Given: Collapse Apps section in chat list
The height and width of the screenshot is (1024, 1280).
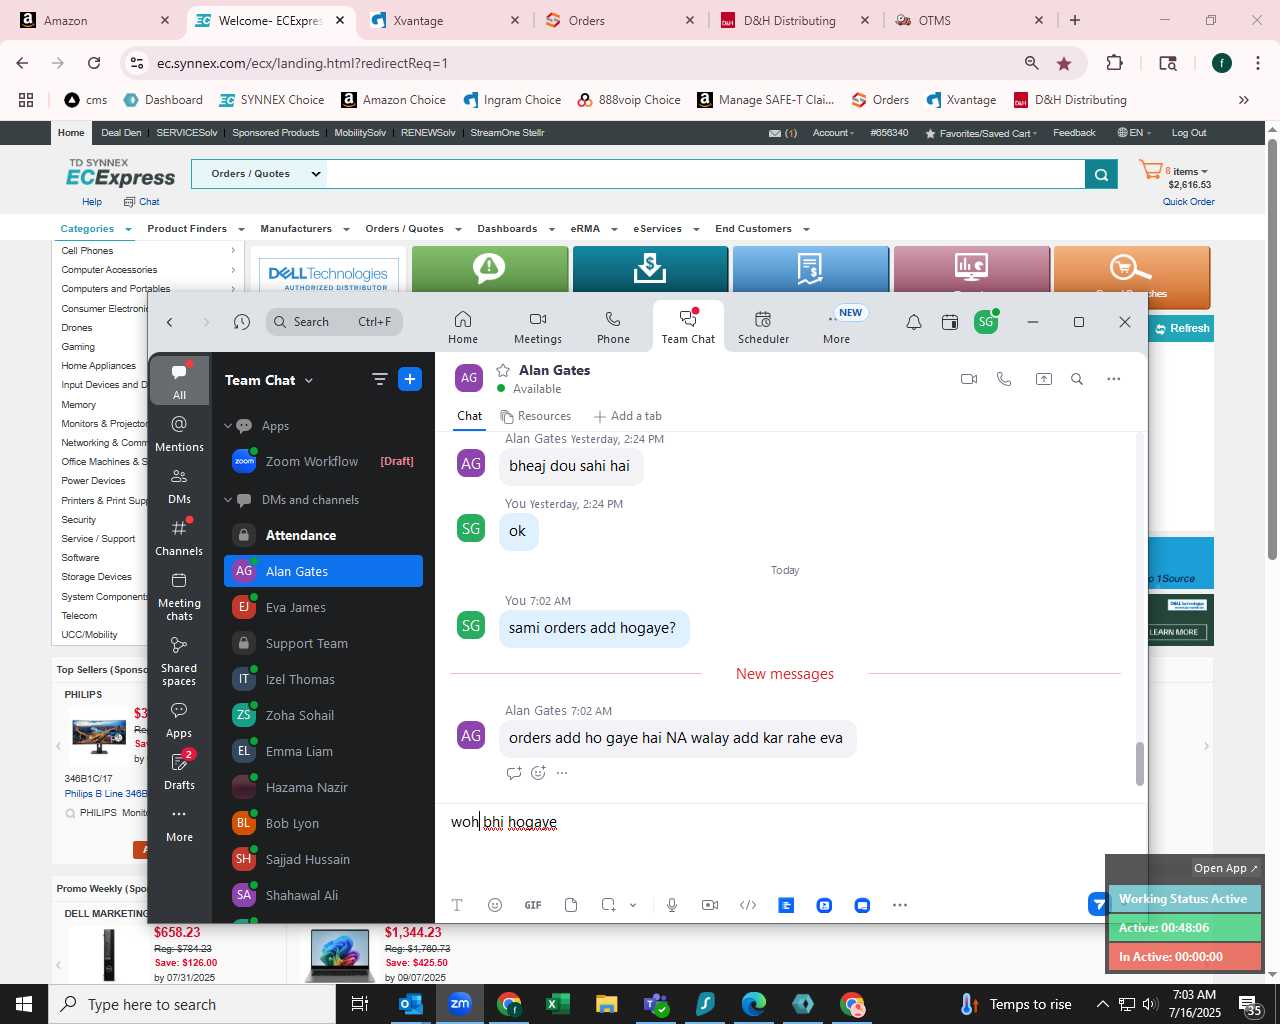Looking at the screenshot, I should (x=228, y=426).
